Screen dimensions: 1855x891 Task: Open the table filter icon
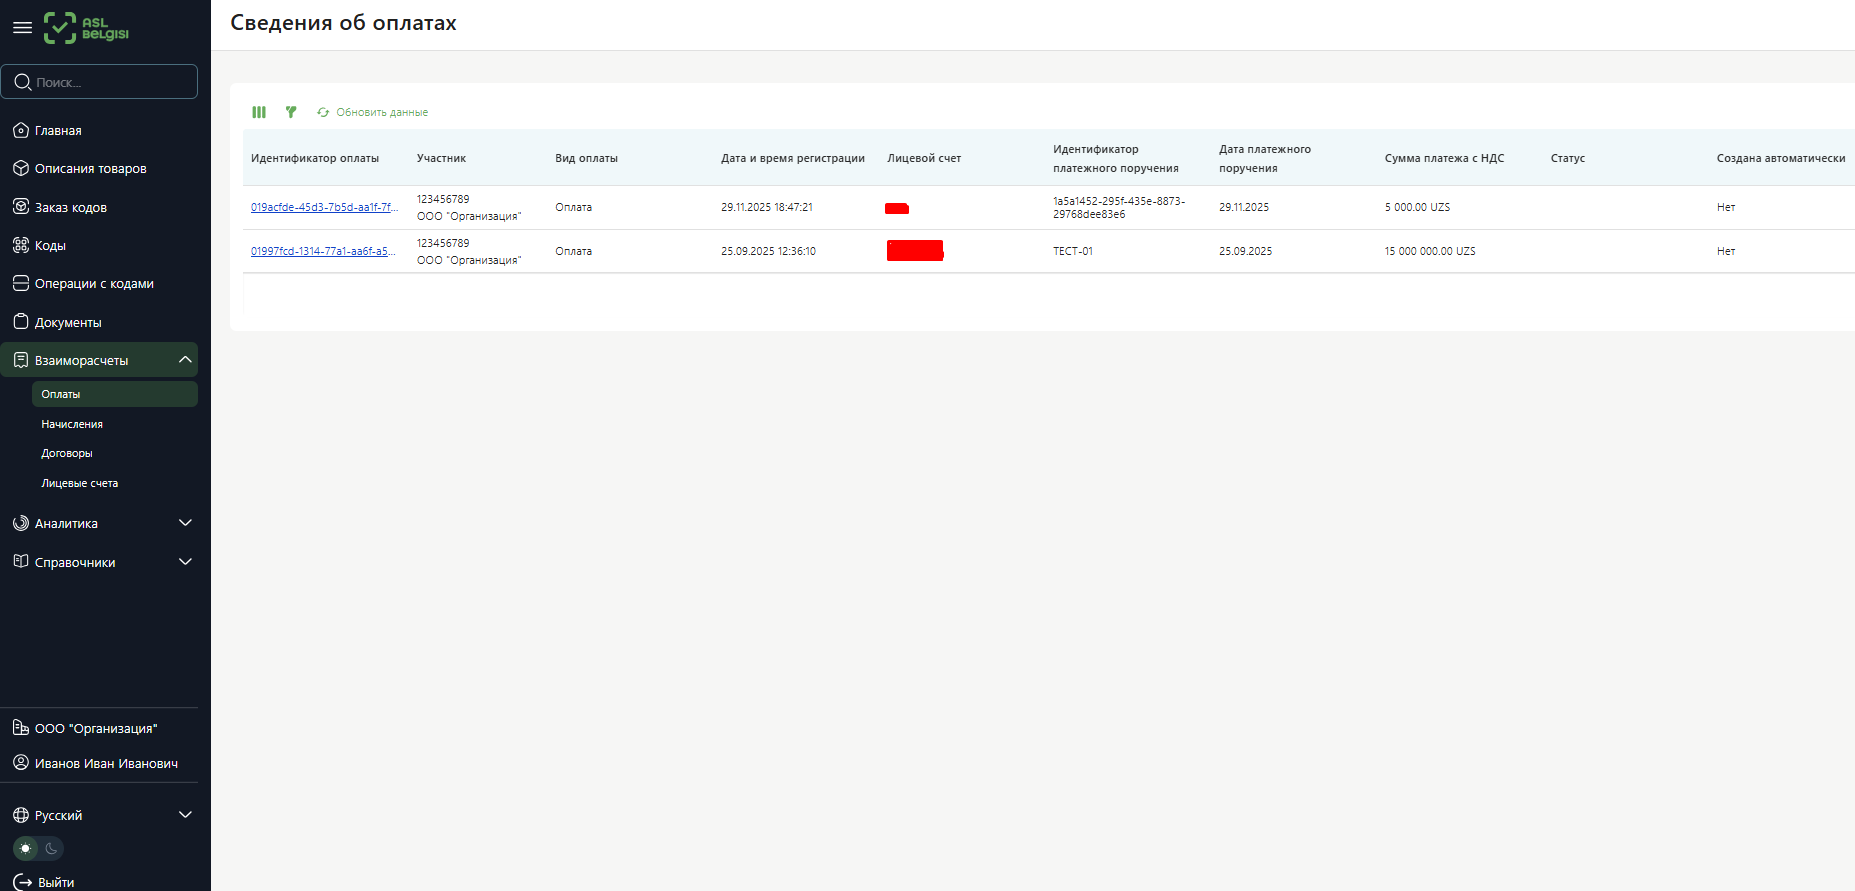click(x=291, y=112)
